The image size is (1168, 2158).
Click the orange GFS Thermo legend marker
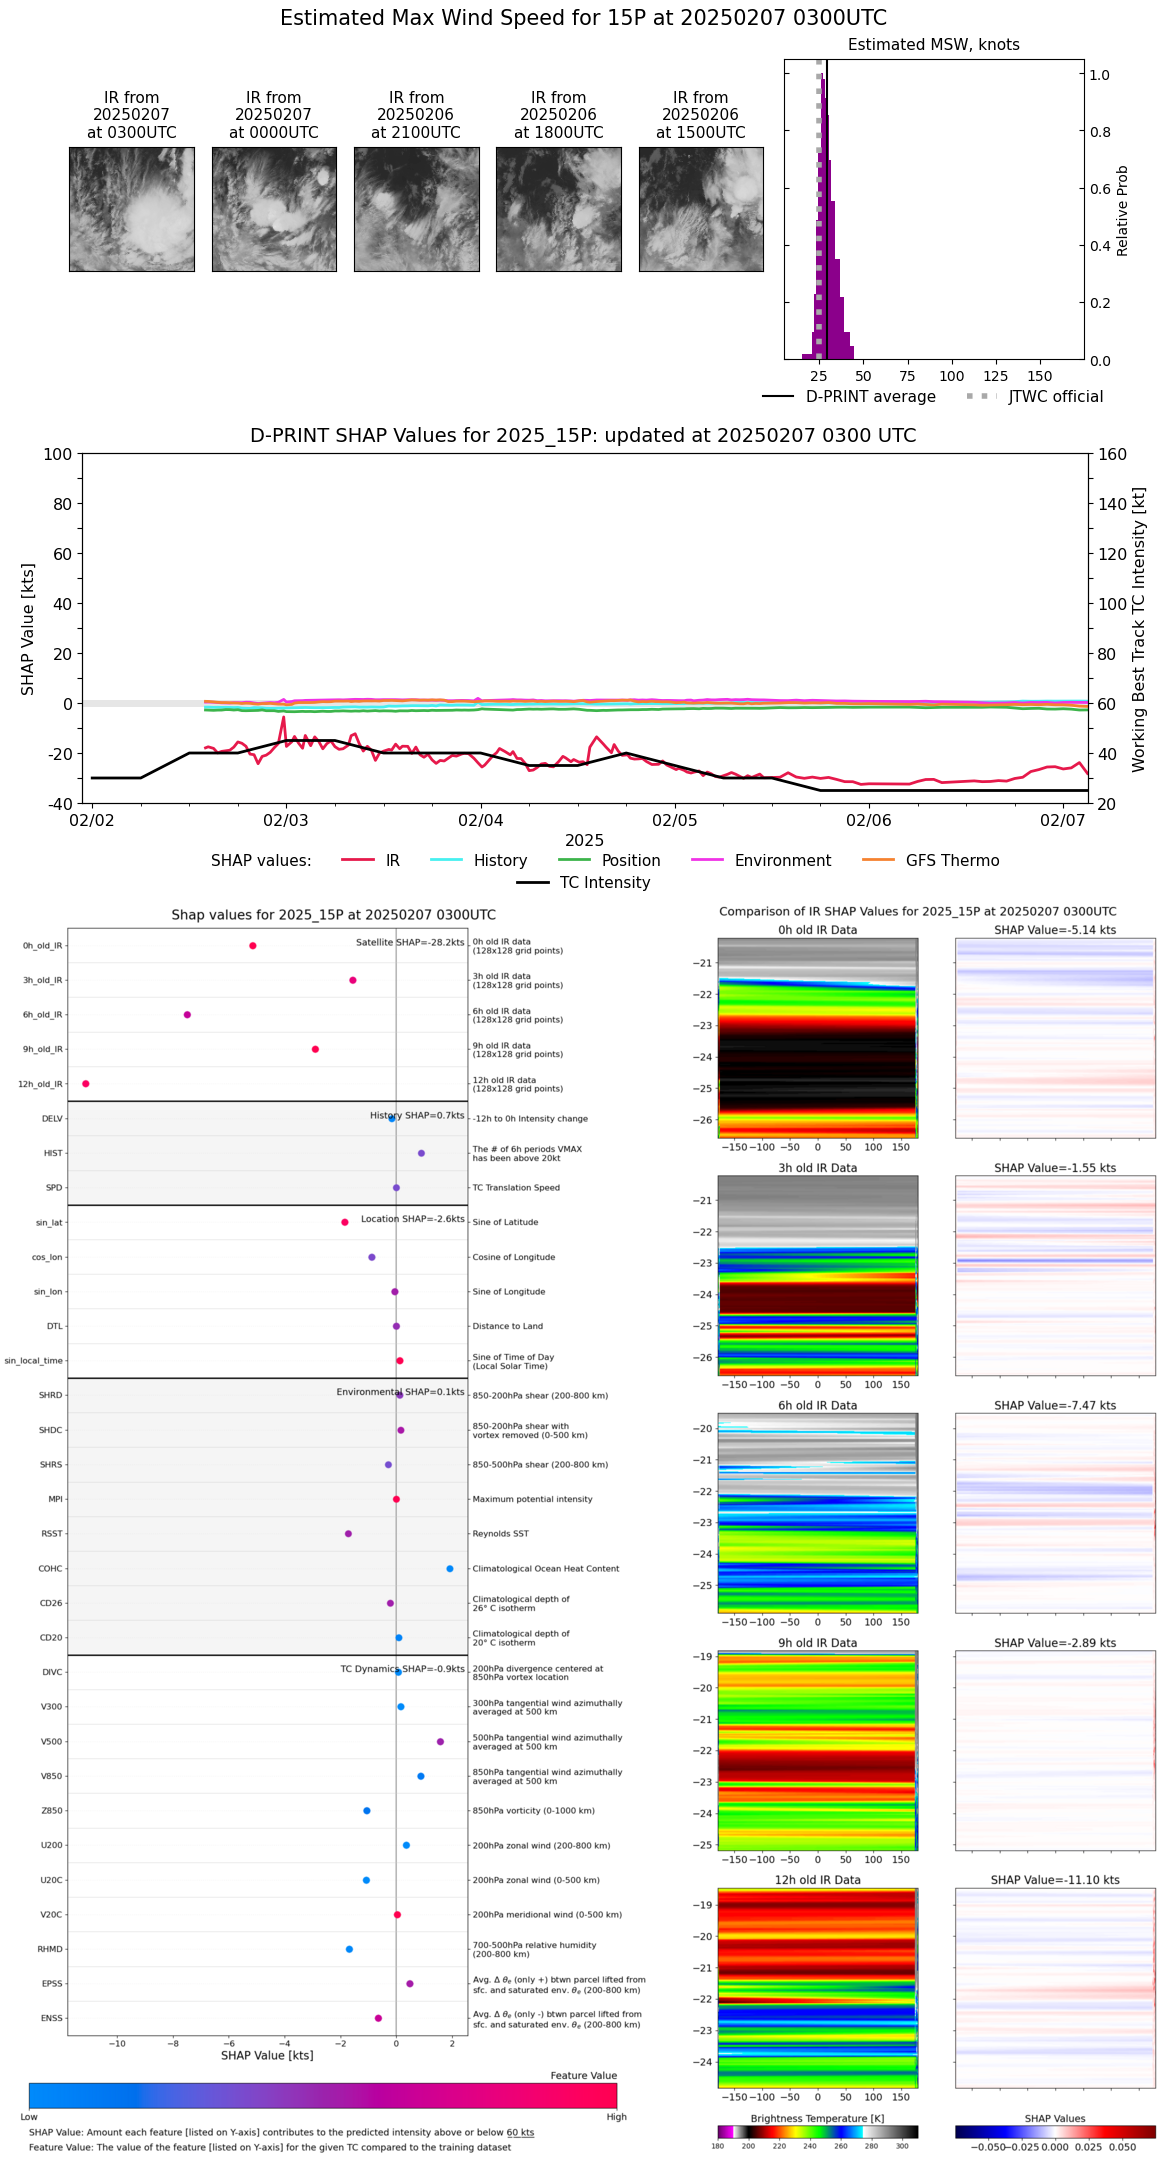click(878, 860)
